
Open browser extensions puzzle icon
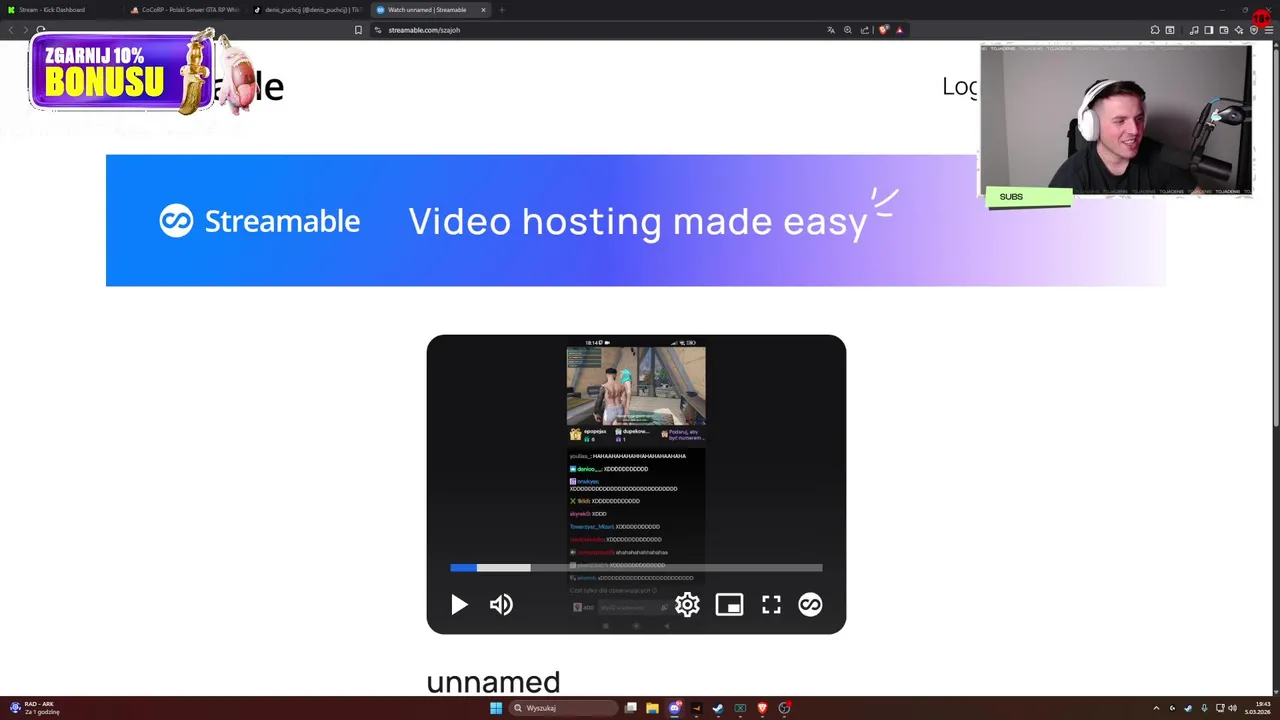click(x=1155, y=30)
